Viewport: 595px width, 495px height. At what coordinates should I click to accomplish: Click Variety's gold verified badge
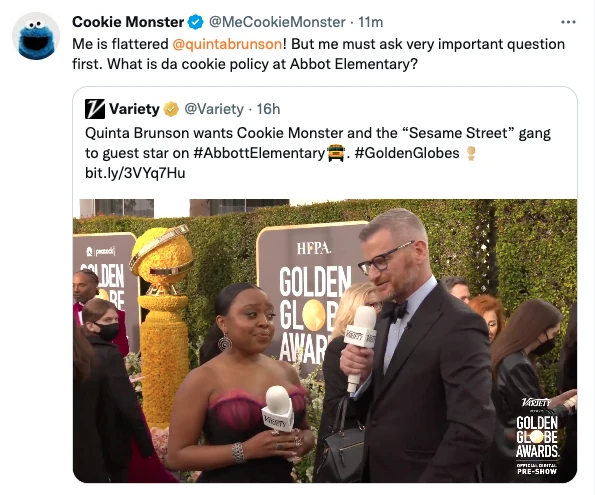tap(171, 109)
